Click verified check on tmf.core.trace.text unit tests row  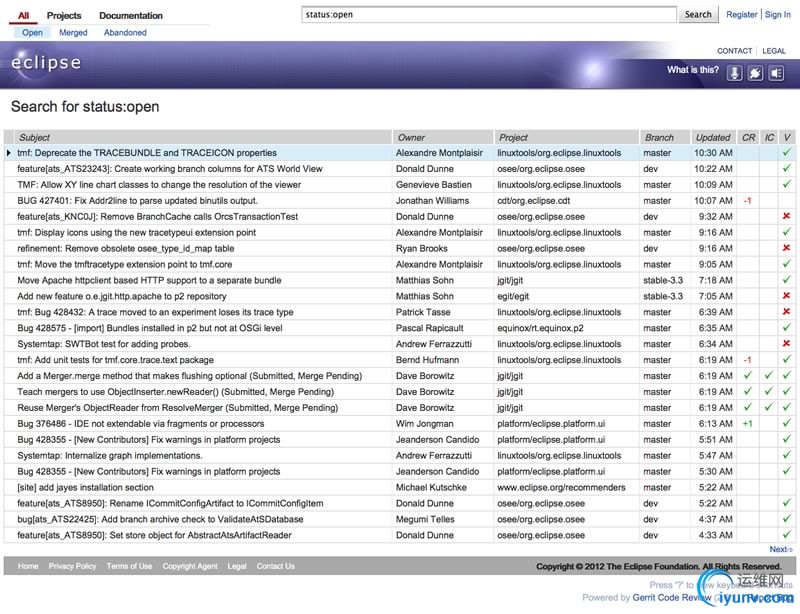(787, 359)
